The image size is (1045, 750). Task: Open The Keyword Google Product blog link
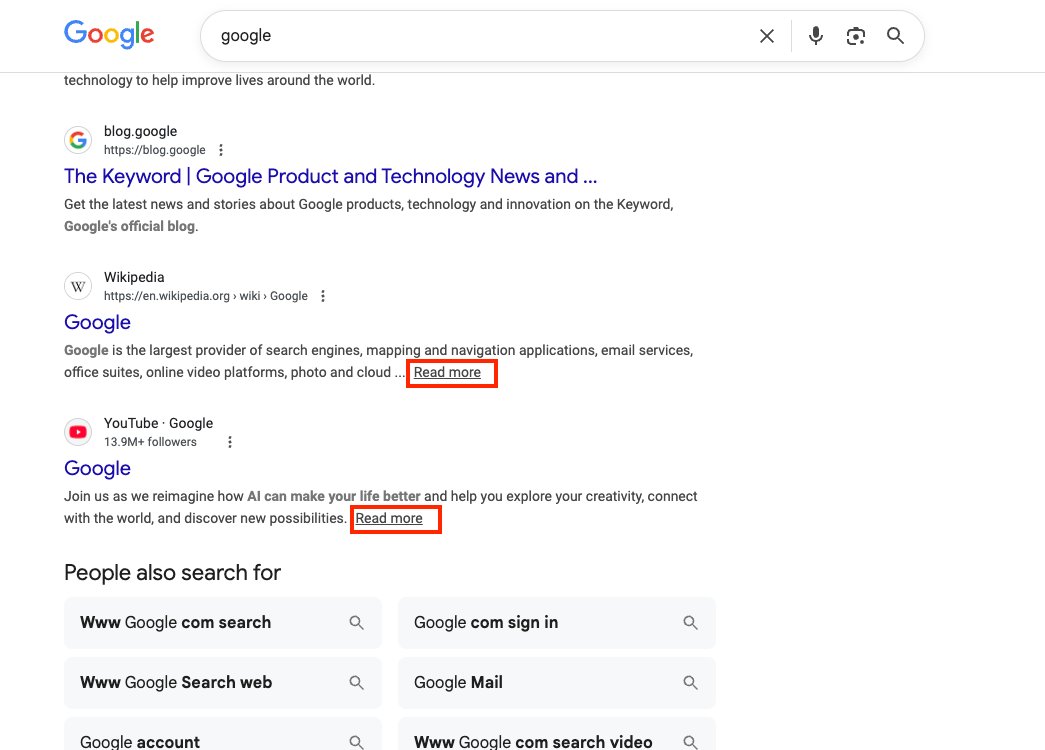330,177
